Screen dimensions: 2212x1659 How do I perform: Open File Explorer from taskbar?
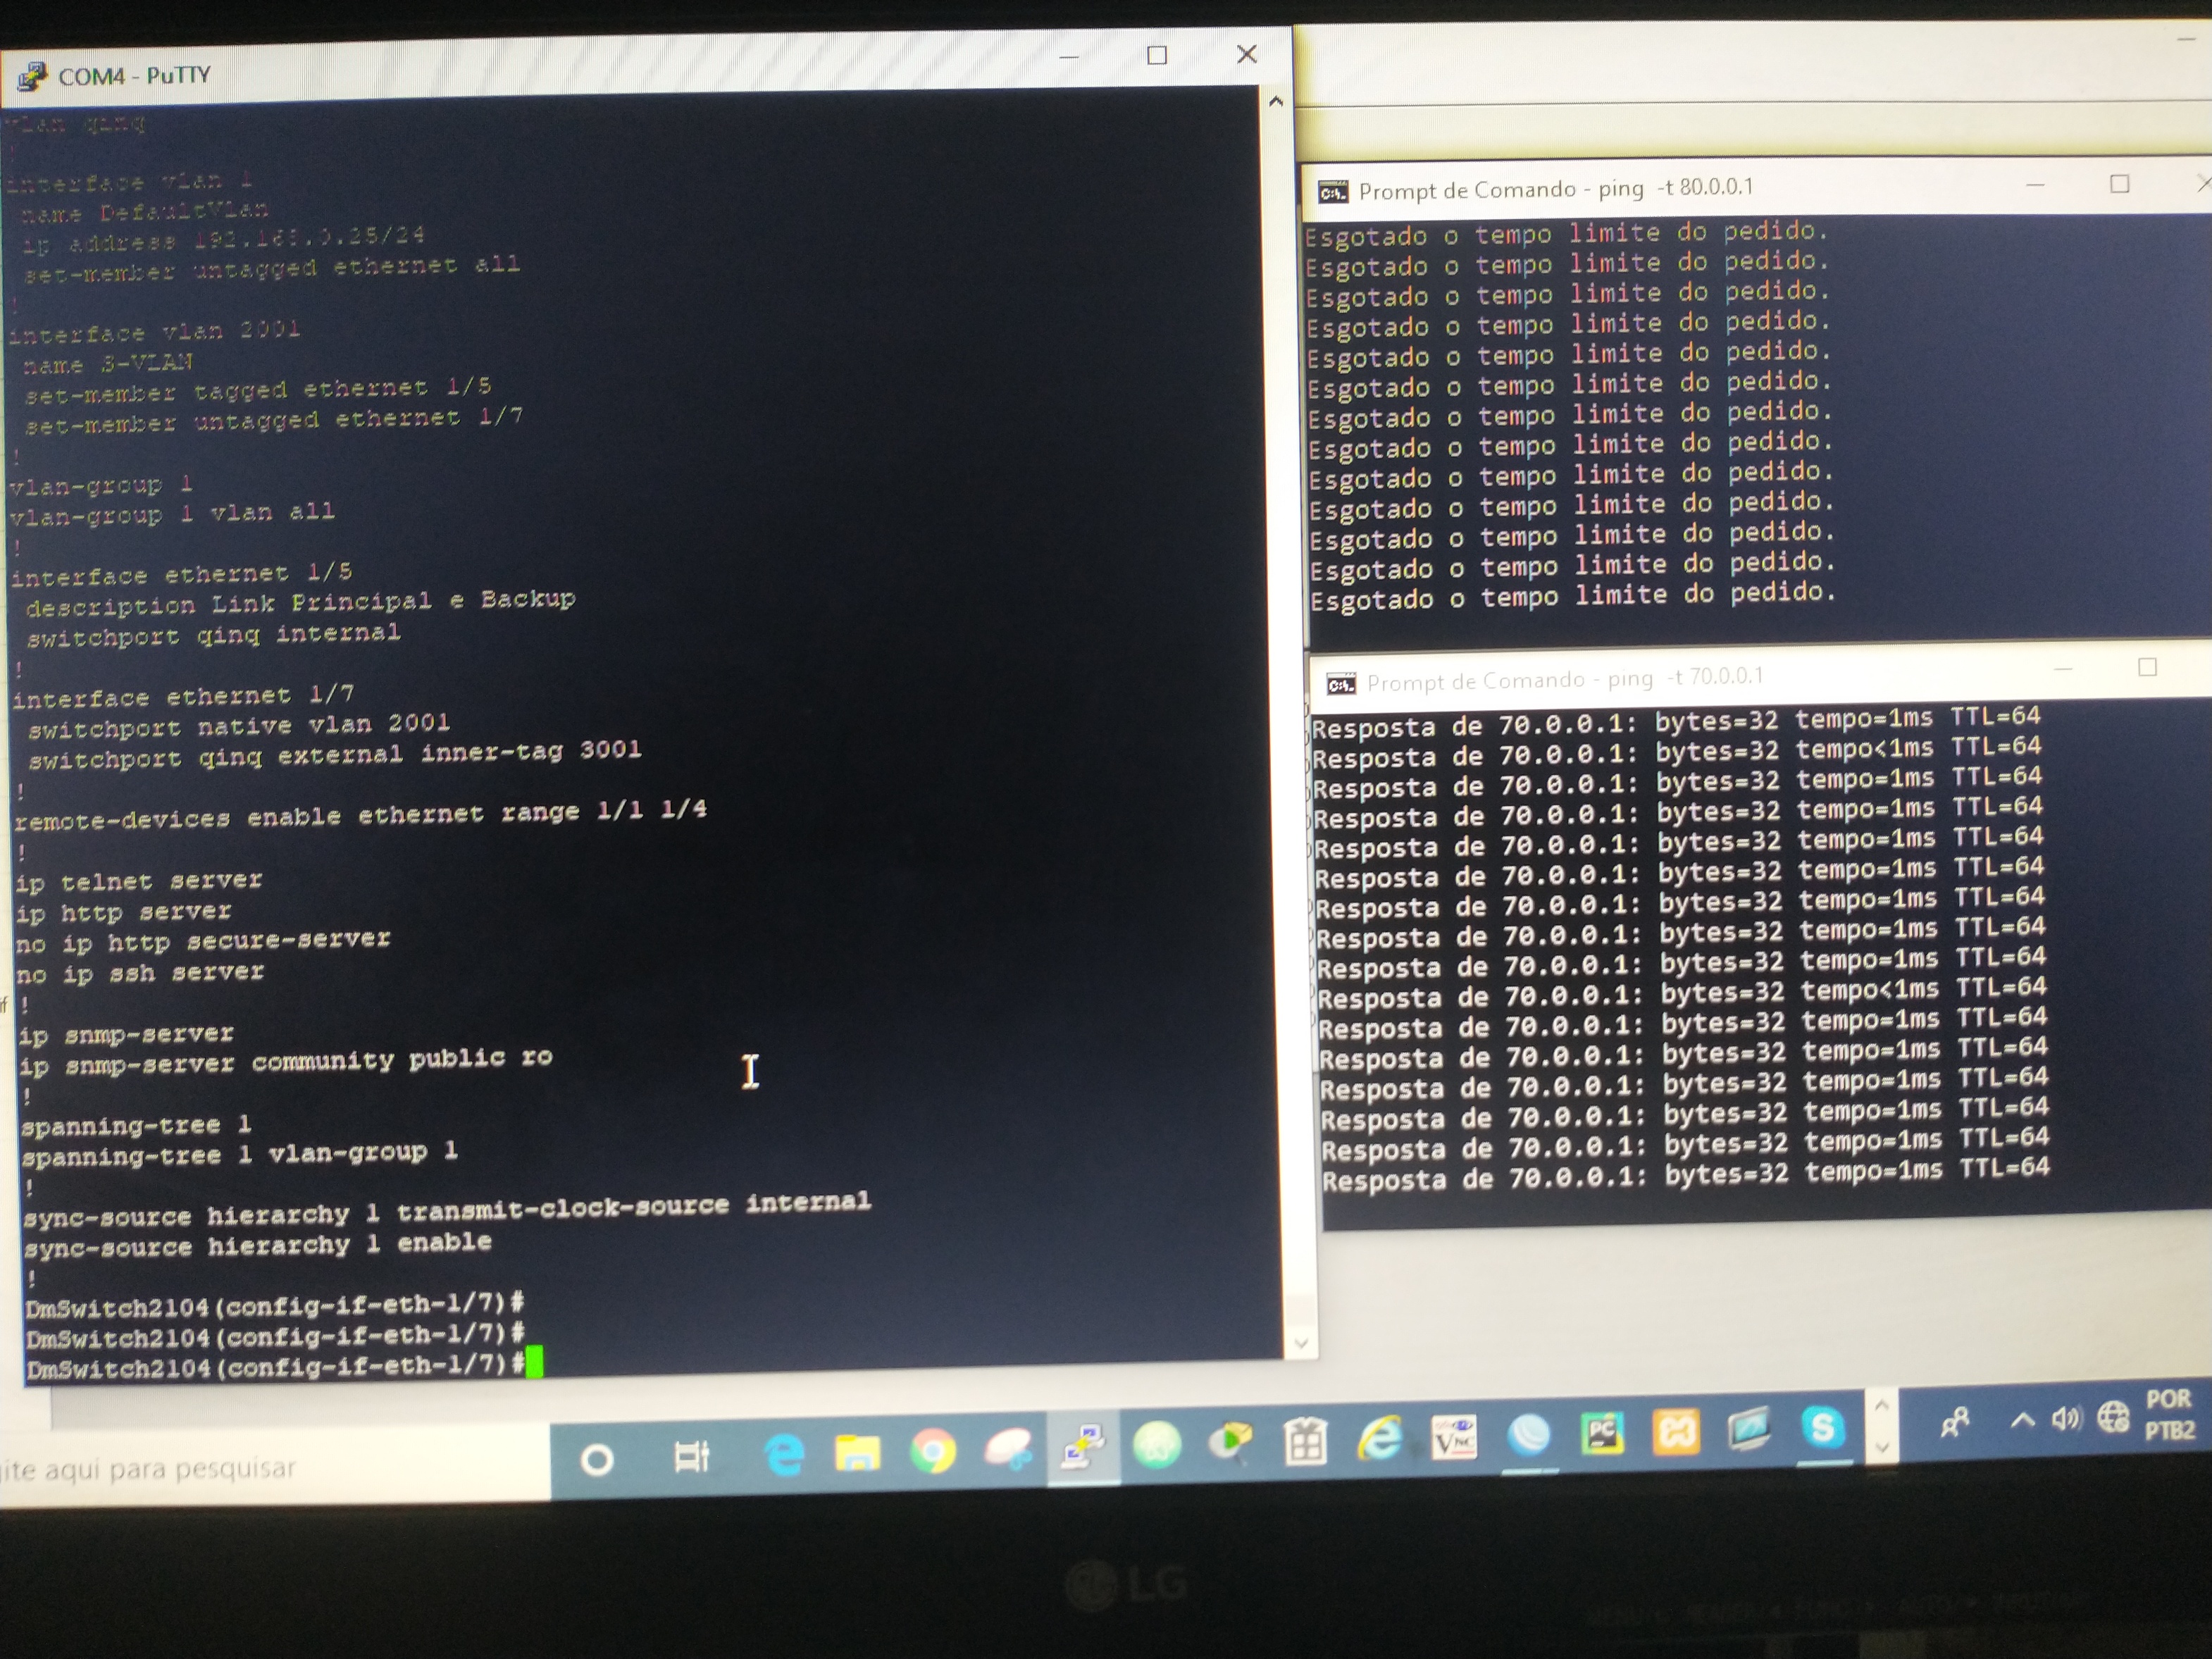point(857,1452)
